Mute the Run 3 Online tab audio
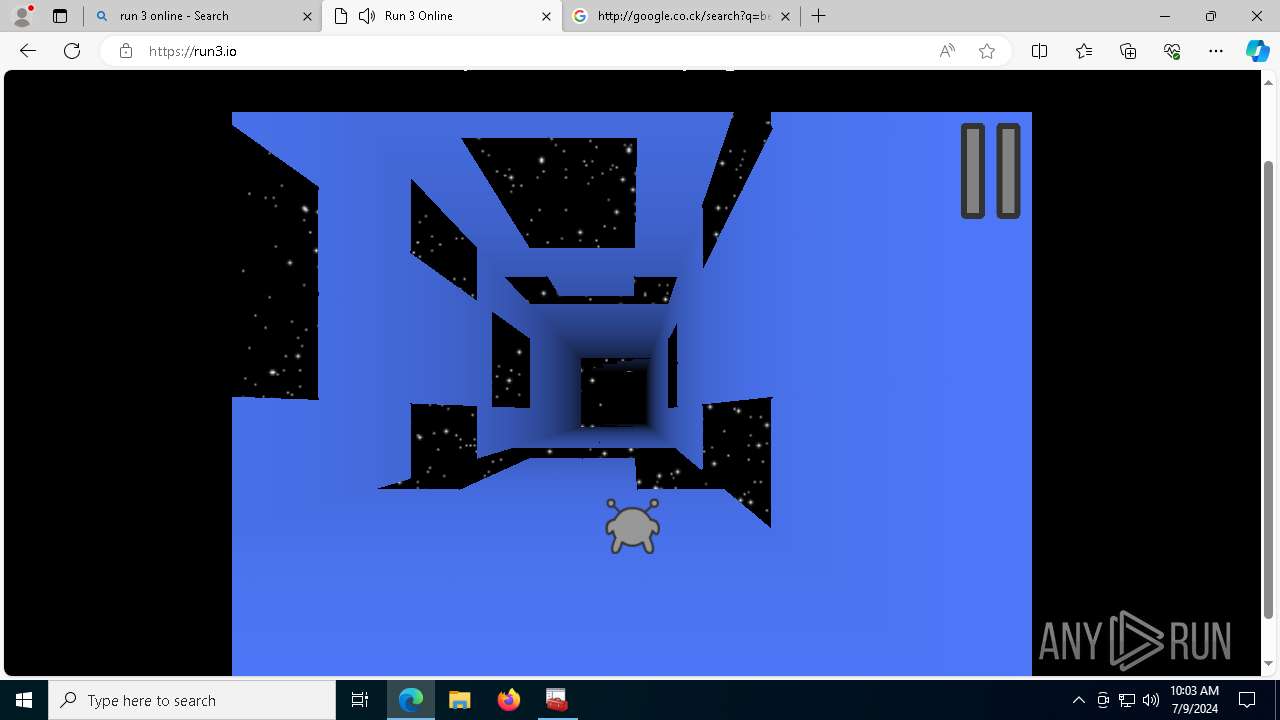The width and height of the screenshot is (1280, 720). point(367,16)
